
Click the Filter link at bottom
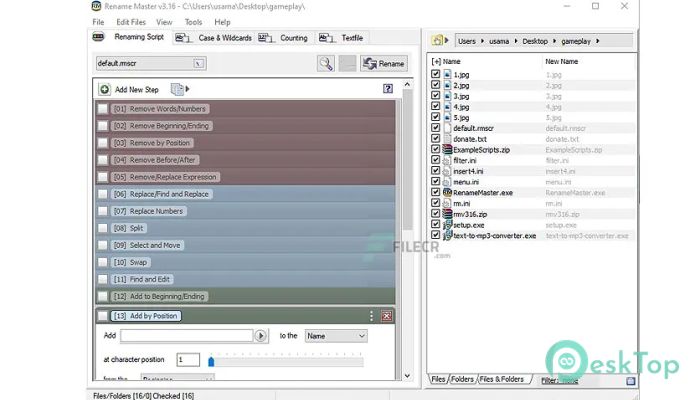tap(560, 381)
